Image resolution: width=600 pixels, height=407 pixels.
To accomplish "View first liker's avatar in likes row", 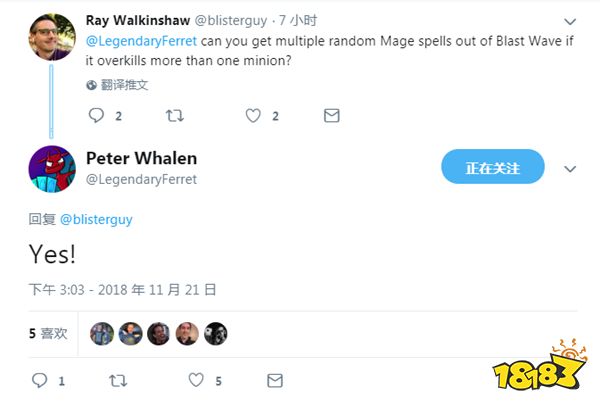I will pyautogui.click(x=102, y=334).
